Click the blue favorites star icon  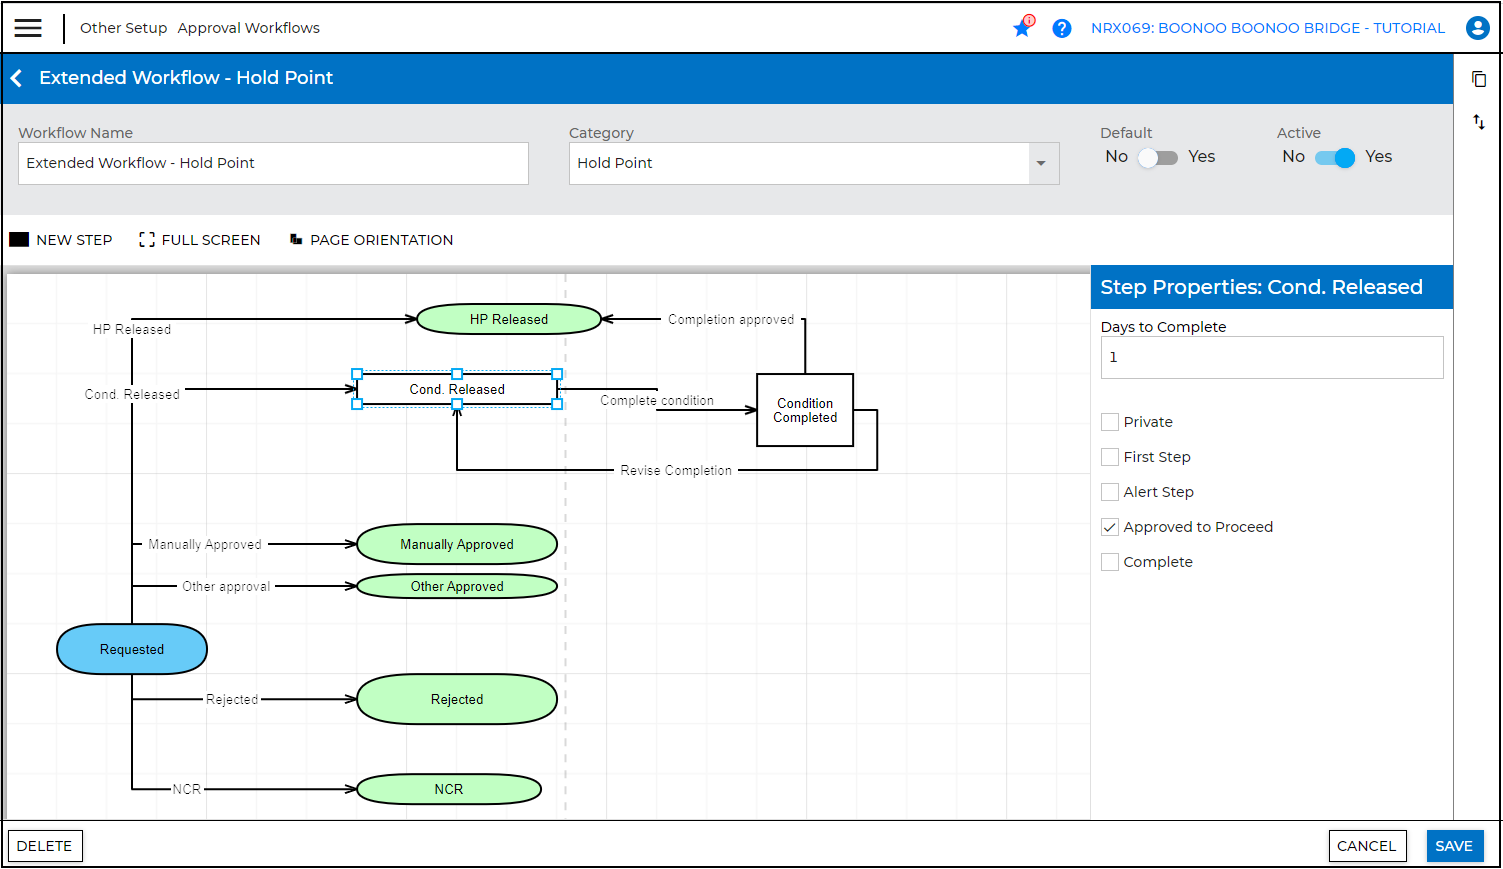coord(1022,28)
